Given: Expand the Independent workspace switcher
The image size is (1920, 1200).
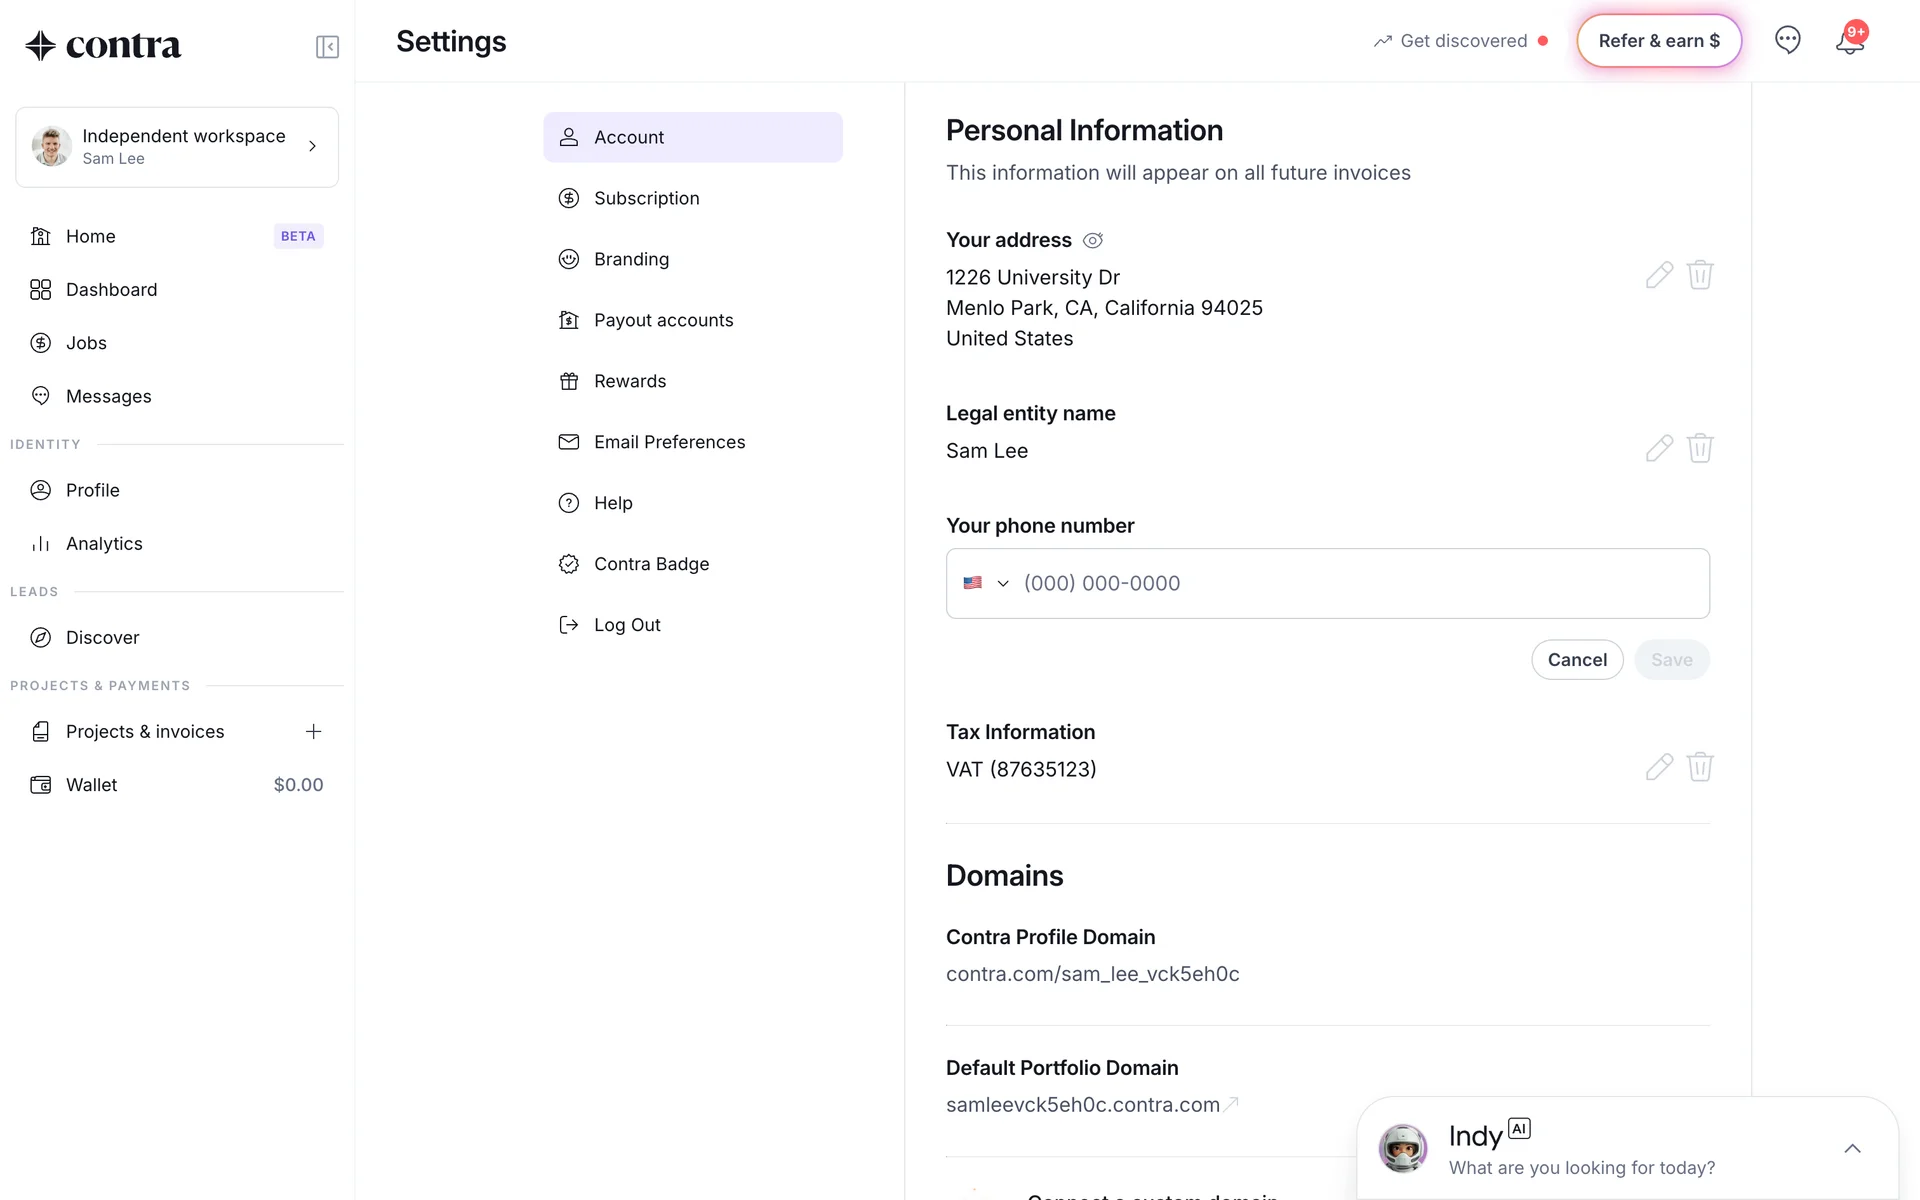Looking at the screenshot, I should [177, 147].
